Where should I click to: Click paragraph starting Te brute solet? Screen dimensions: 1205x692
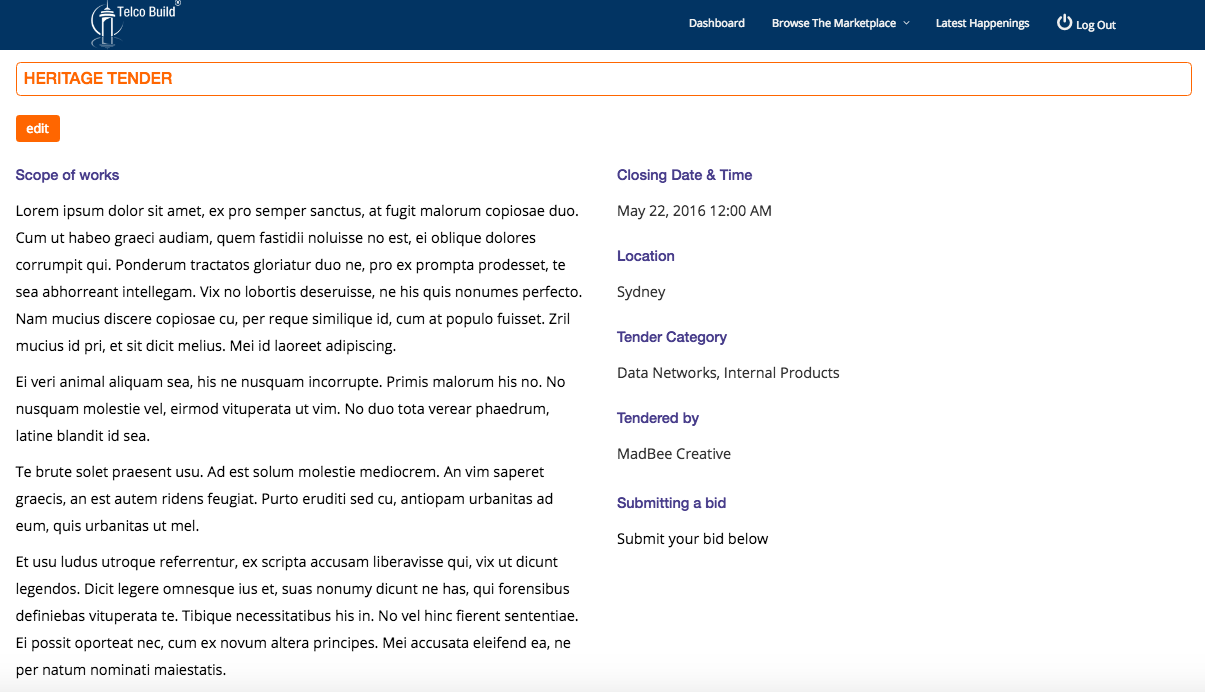coord(285,499)
